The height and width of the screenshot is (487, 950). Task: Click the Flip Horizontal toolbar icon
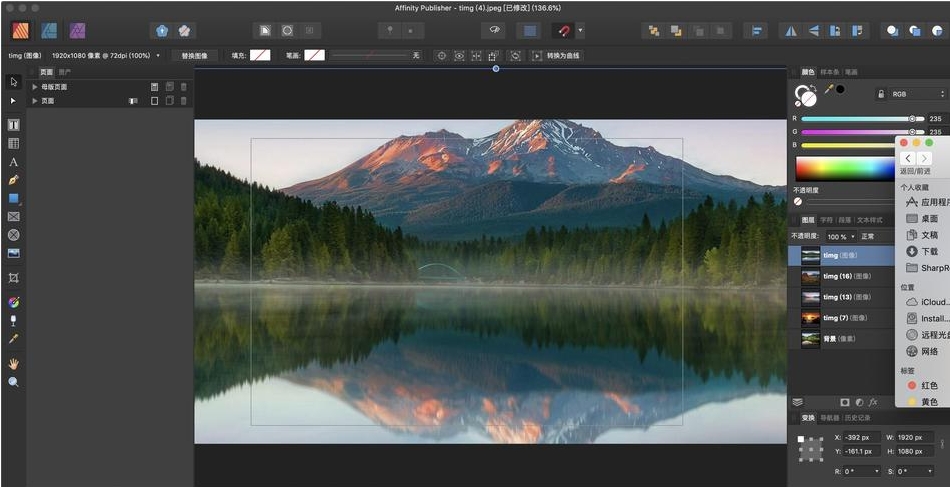click(791, 31)
